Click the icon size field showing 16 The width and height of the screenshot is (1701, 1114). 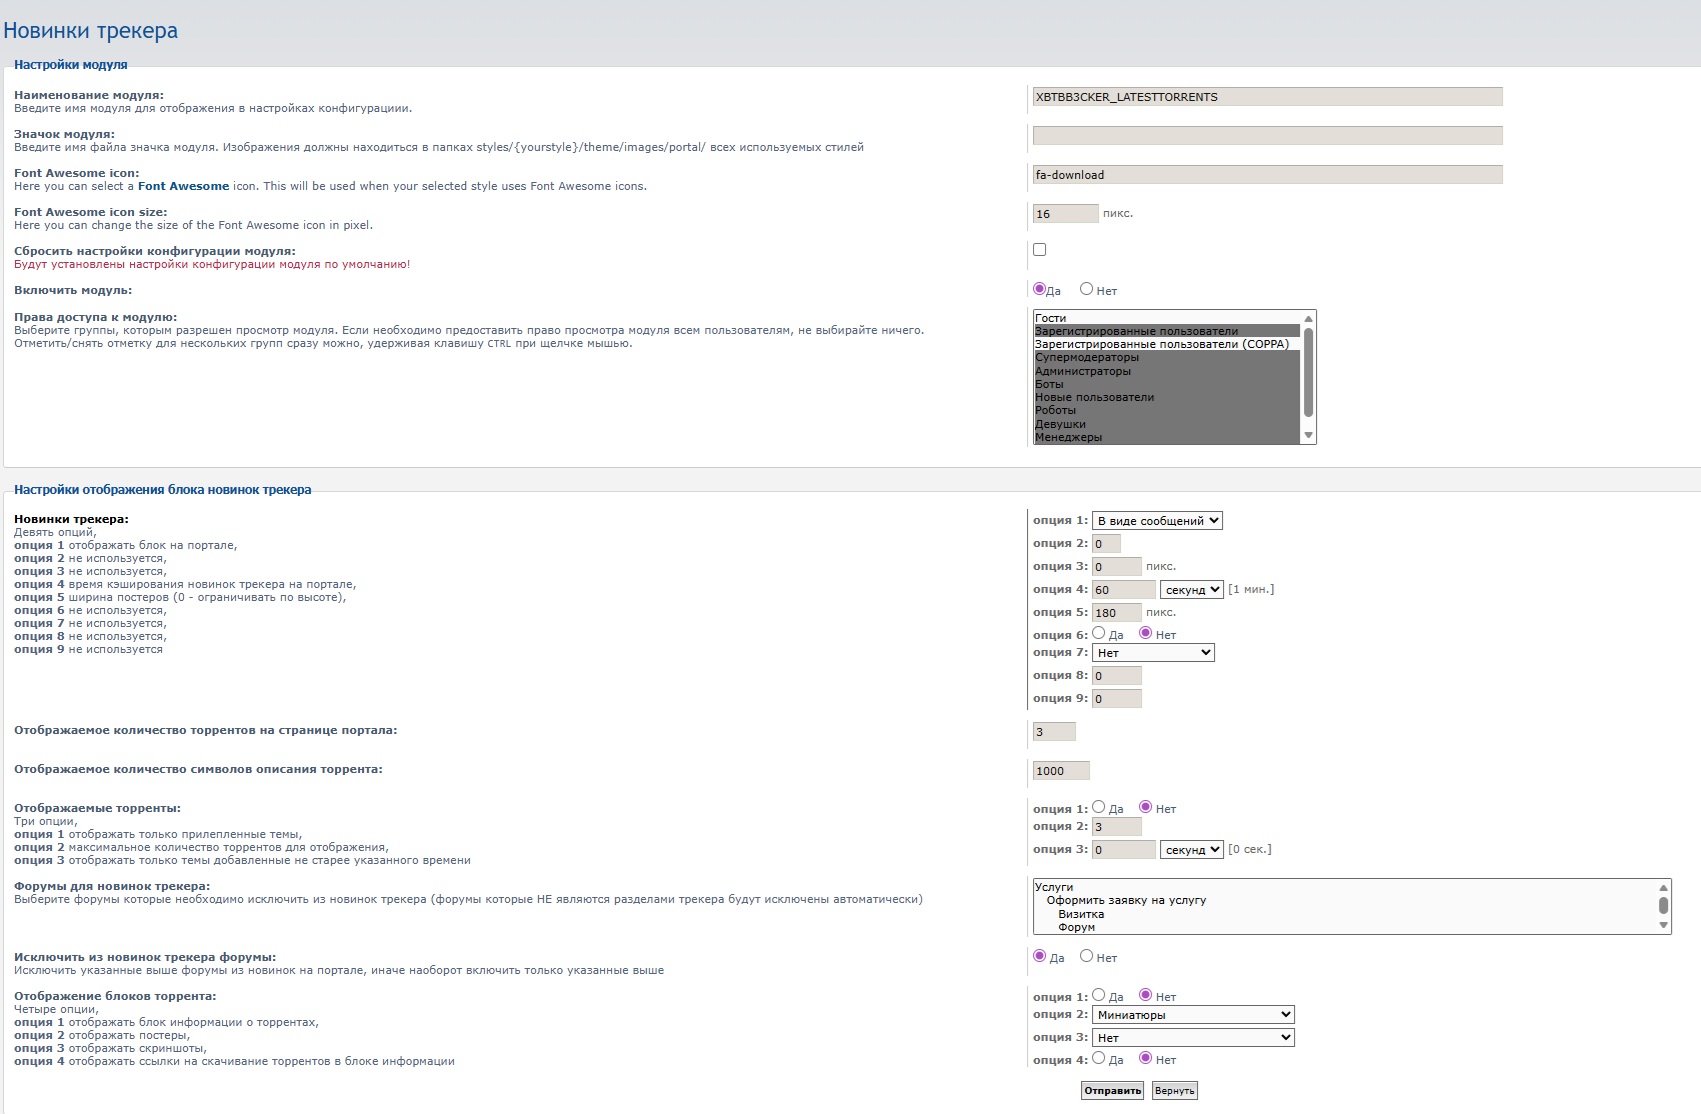pos(1065,214)
